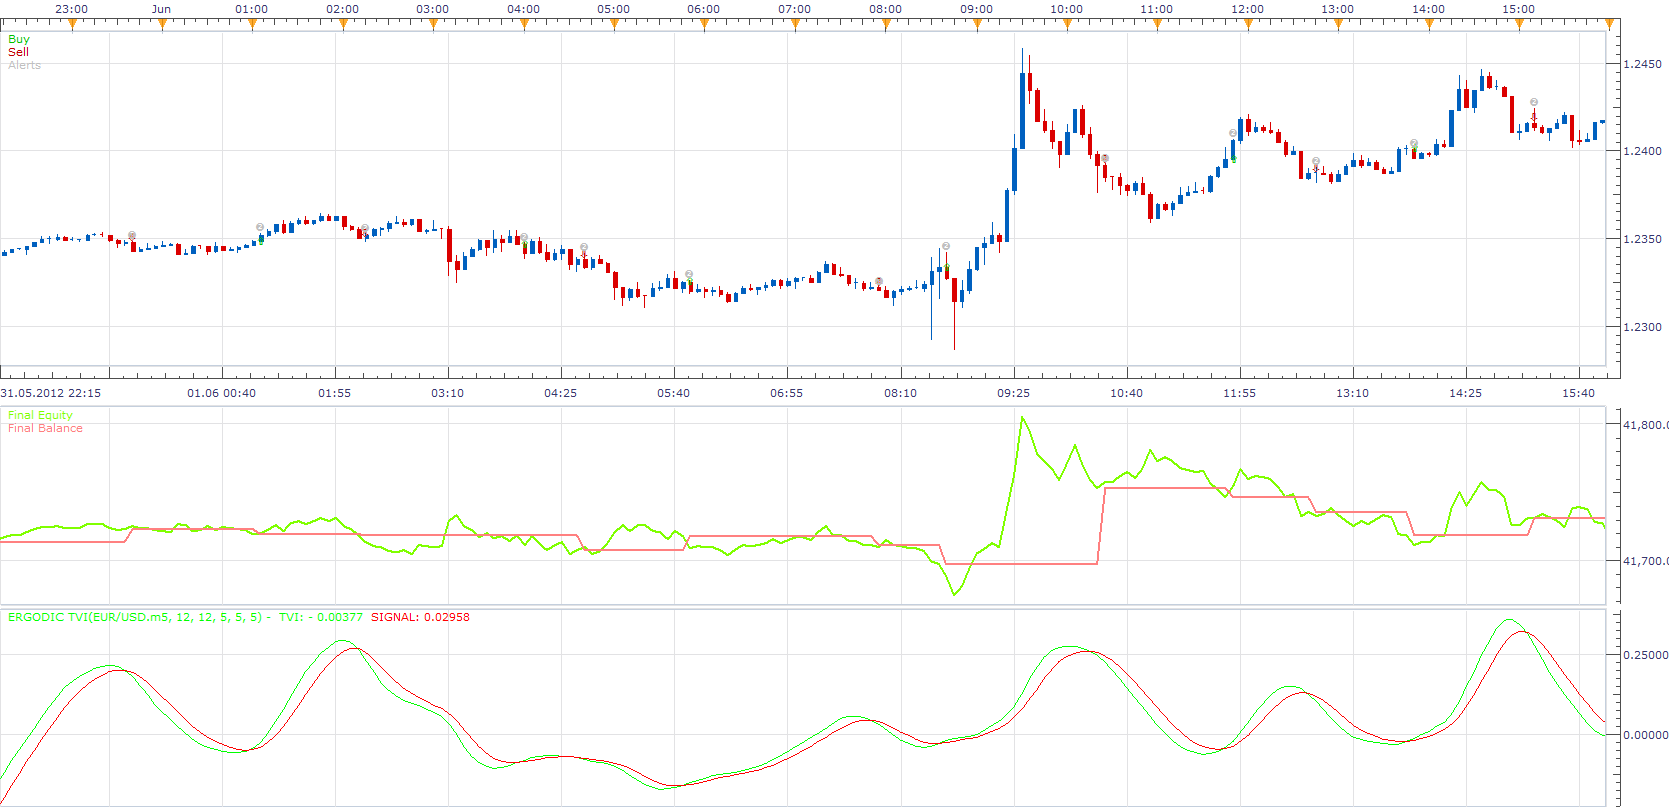Click the orange marker under 09:00

(976, 24)
